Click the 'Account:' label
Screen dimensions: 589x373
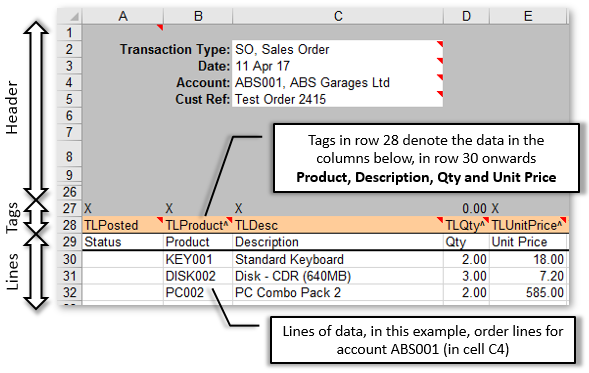coord(203,83)
